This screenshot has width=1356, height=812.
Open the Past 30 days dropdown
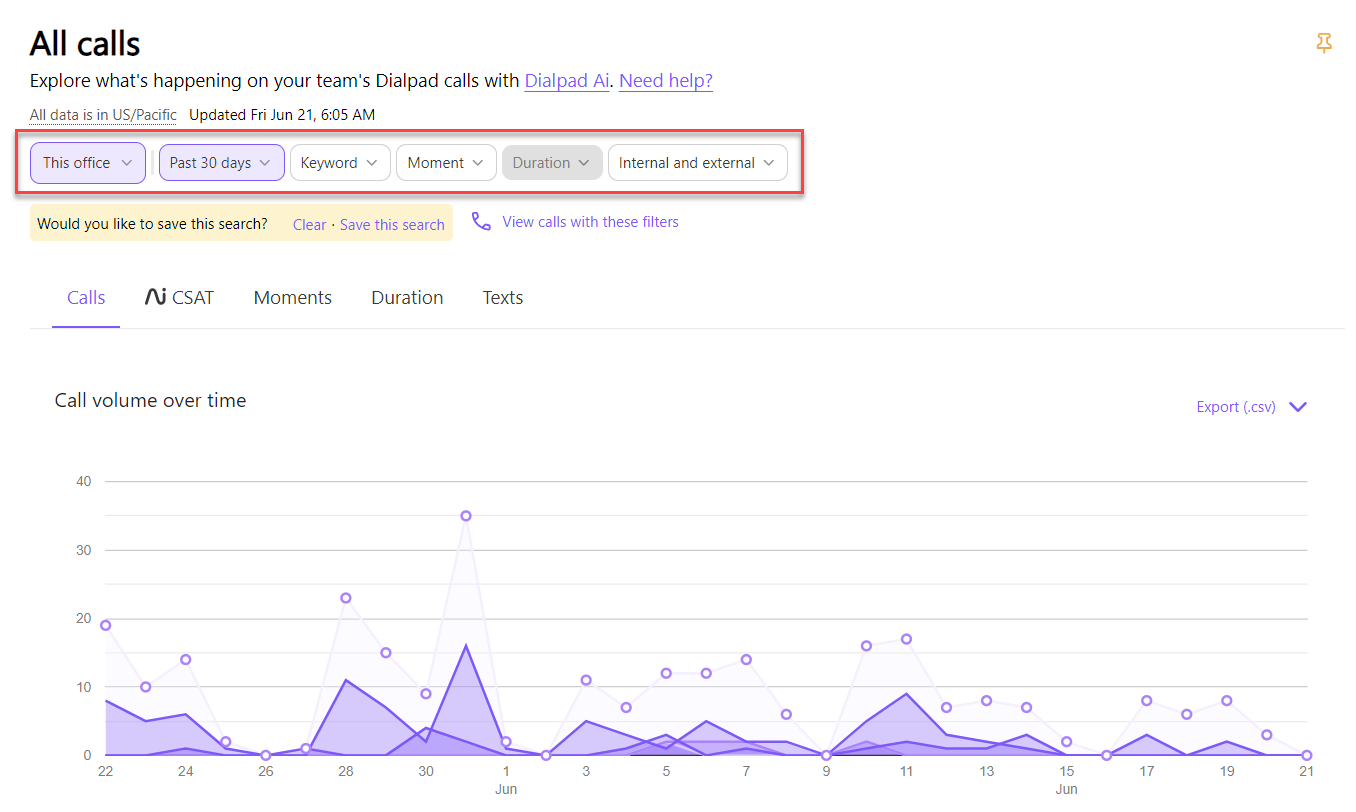coord(222,163)
